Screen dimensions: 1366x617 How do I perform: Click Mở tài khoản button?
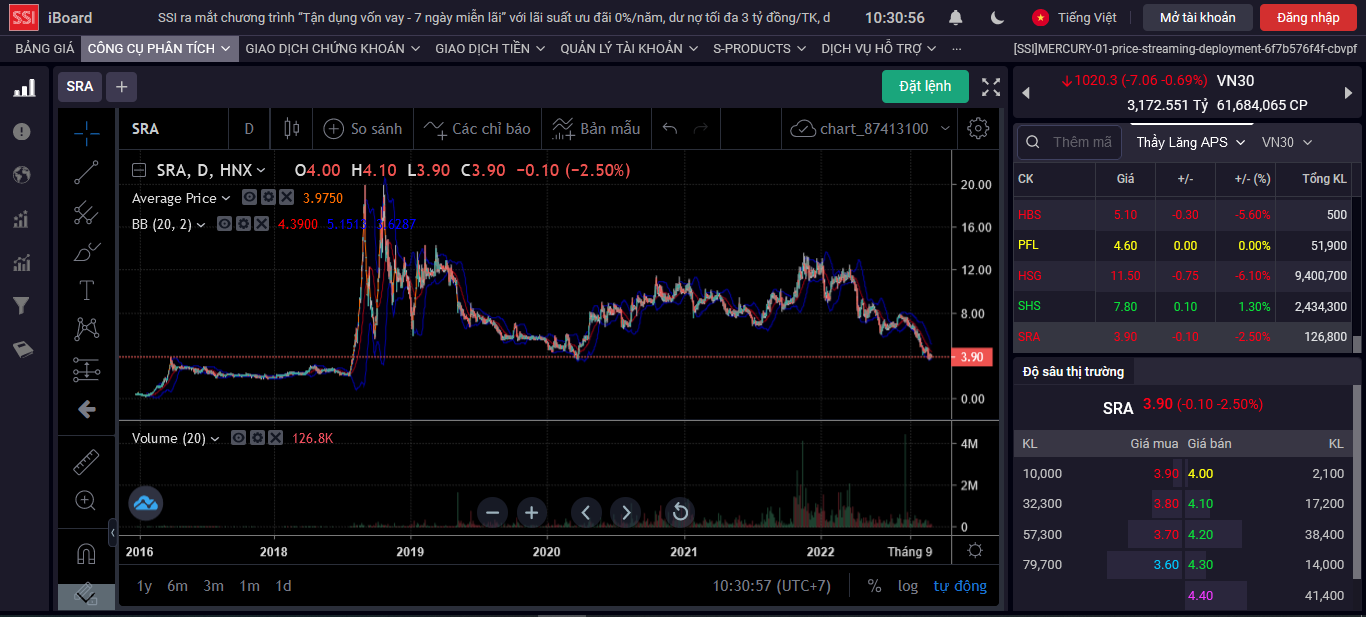(x=1197, y=17)
